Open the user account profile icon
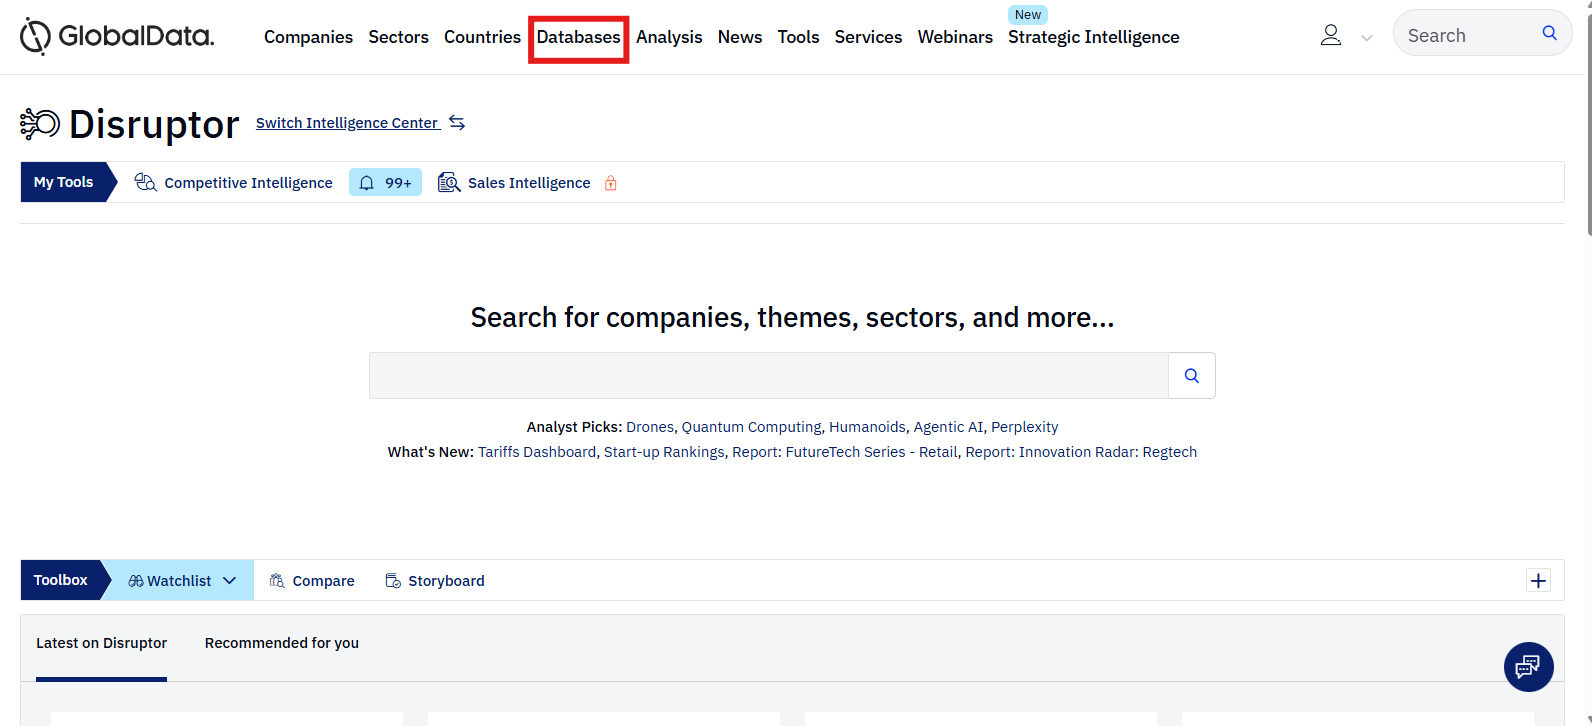The image size is (1592, 726). click(x=1330, y=36)
